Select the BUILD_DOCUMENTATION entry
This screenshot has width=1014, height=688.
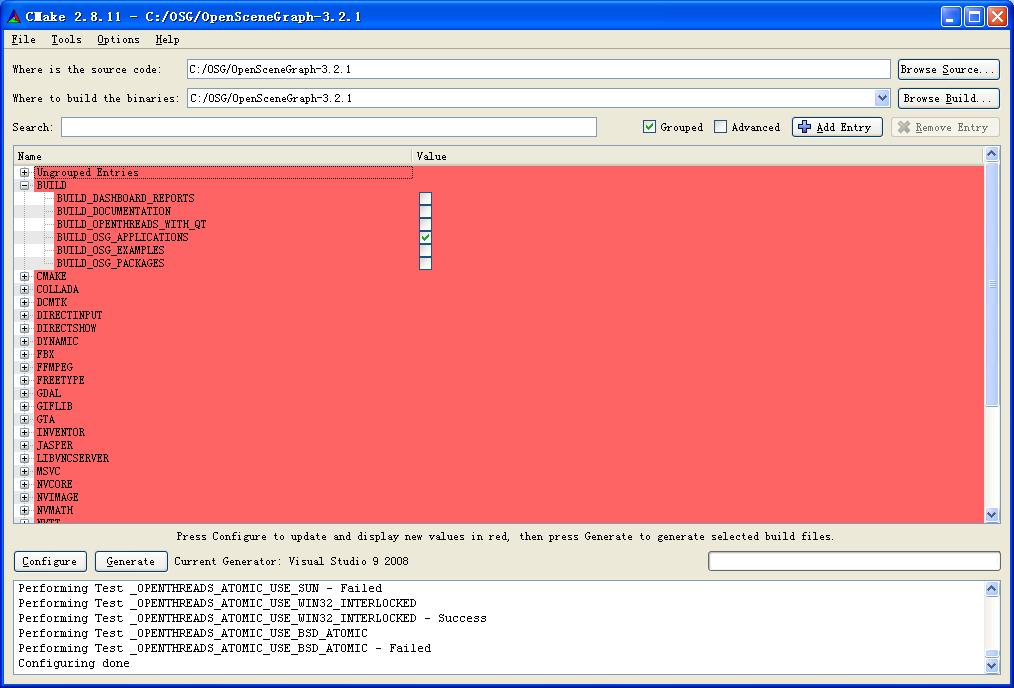114,211
